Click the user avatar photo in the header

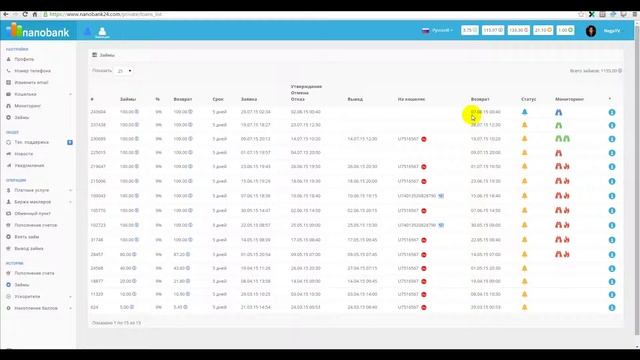[591, 31]
